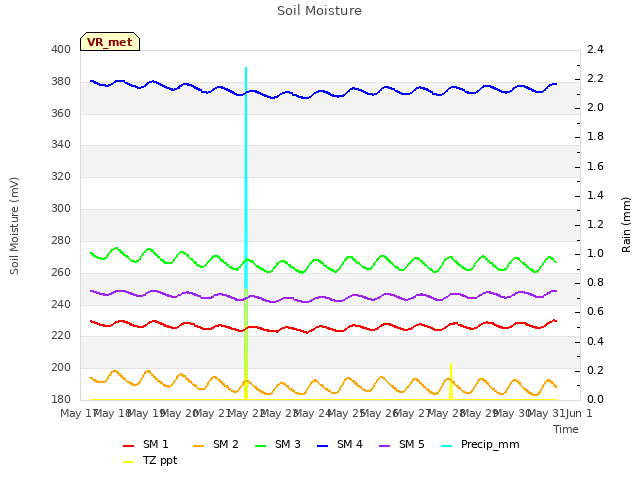Click the purple SM 5 legend swatch
This screenshot has height=480, width=640.
[x=384, y=446]
